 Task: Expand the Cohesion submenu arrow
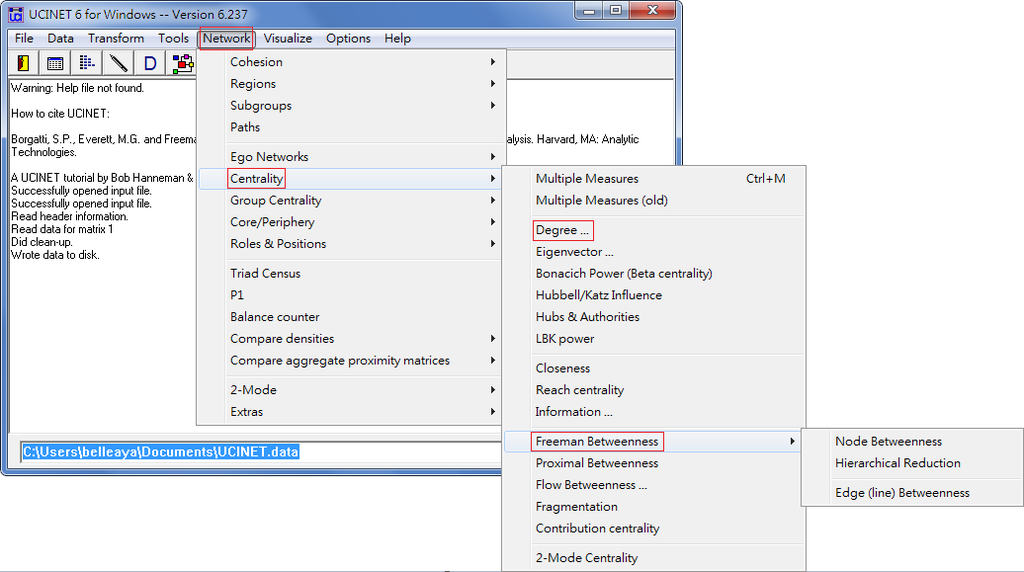pyautogui.click(x=493, y=62)
